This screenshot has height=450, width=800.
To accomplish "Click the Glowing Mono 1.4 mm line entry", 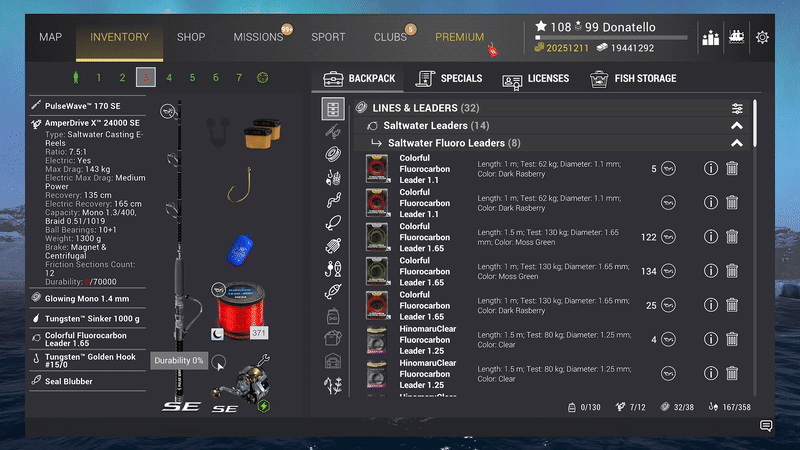I will click(x=88, y=298).
